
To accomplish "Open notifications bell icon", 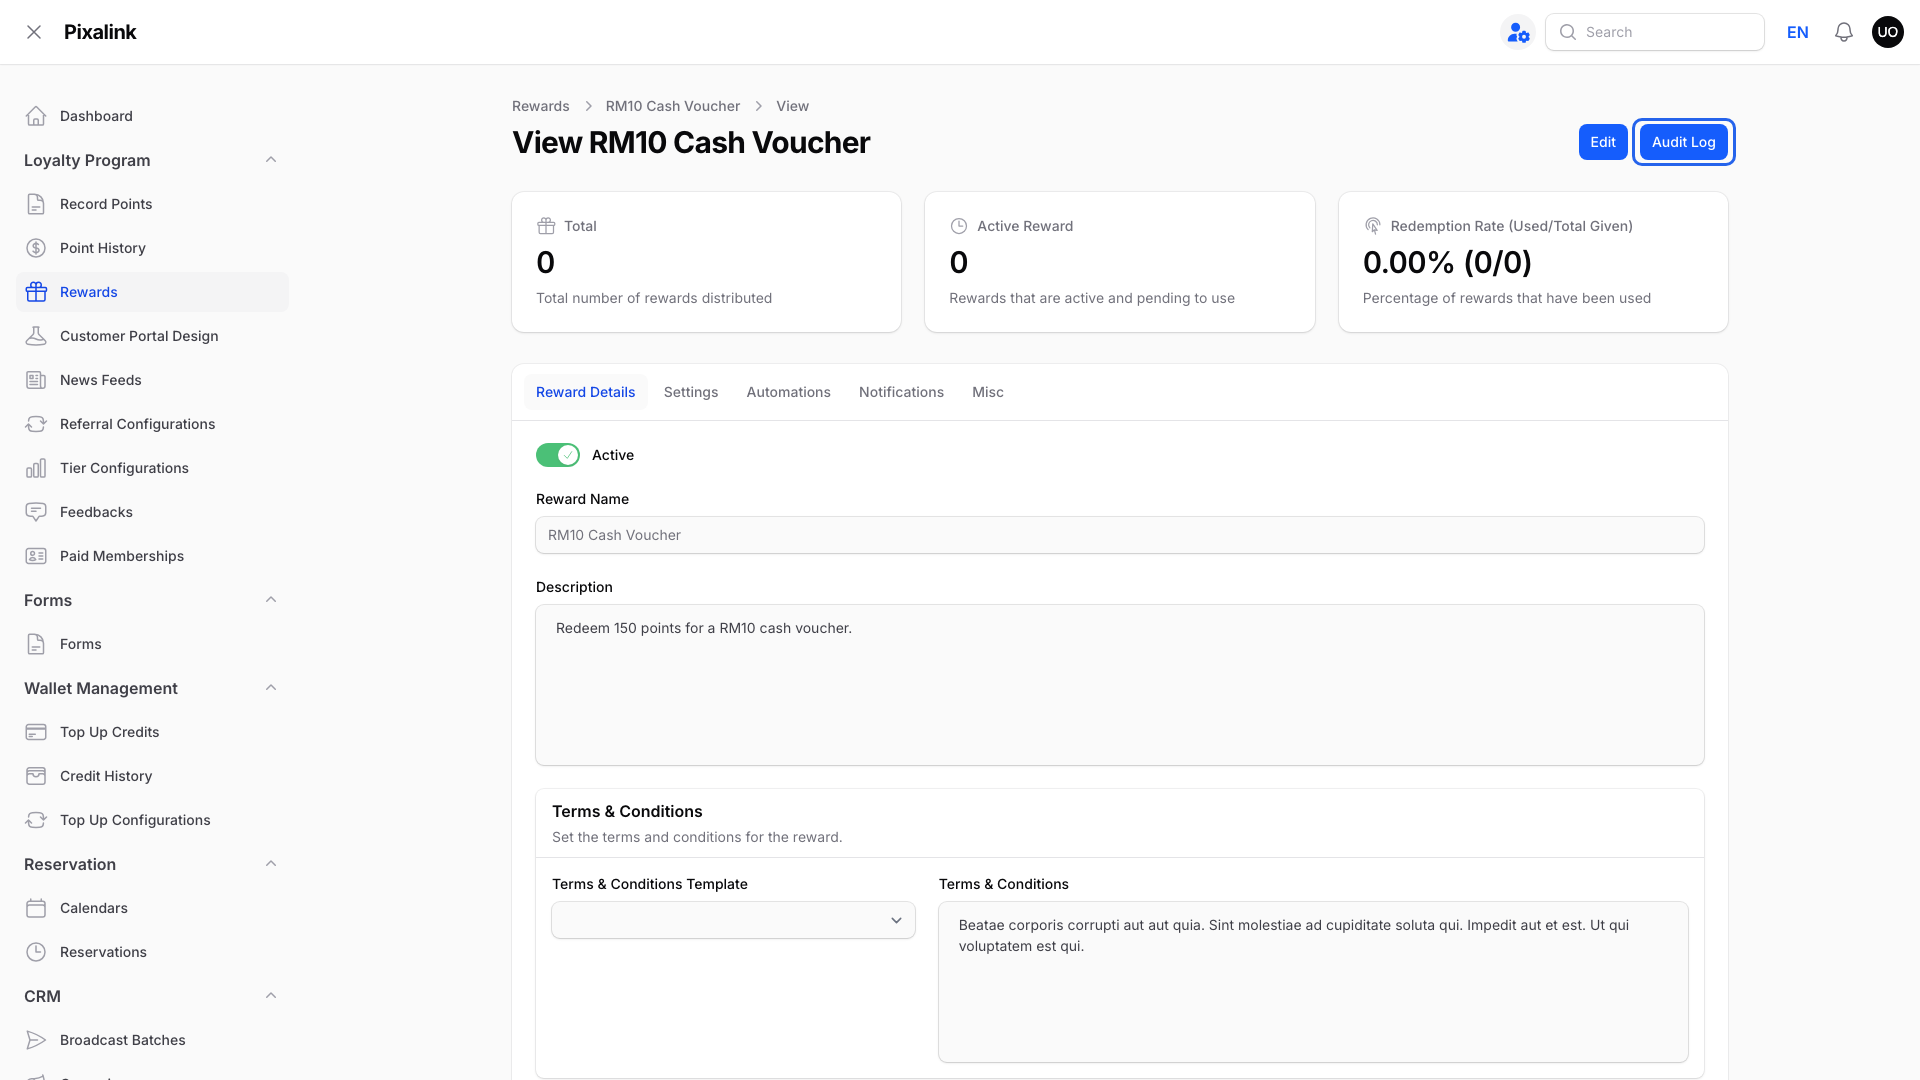I will [1844, 32].
